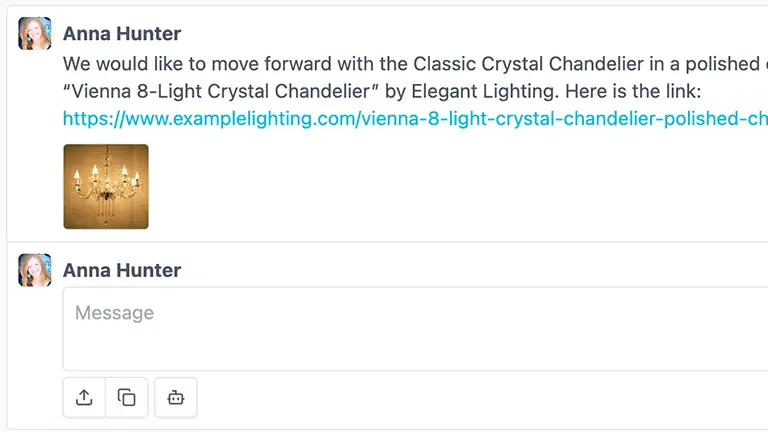Image resolution: width=768 pixels, height=432 pixels.
Task: Click Anna Hunter's avatar in the chandelier message
Action: (35, 33)
